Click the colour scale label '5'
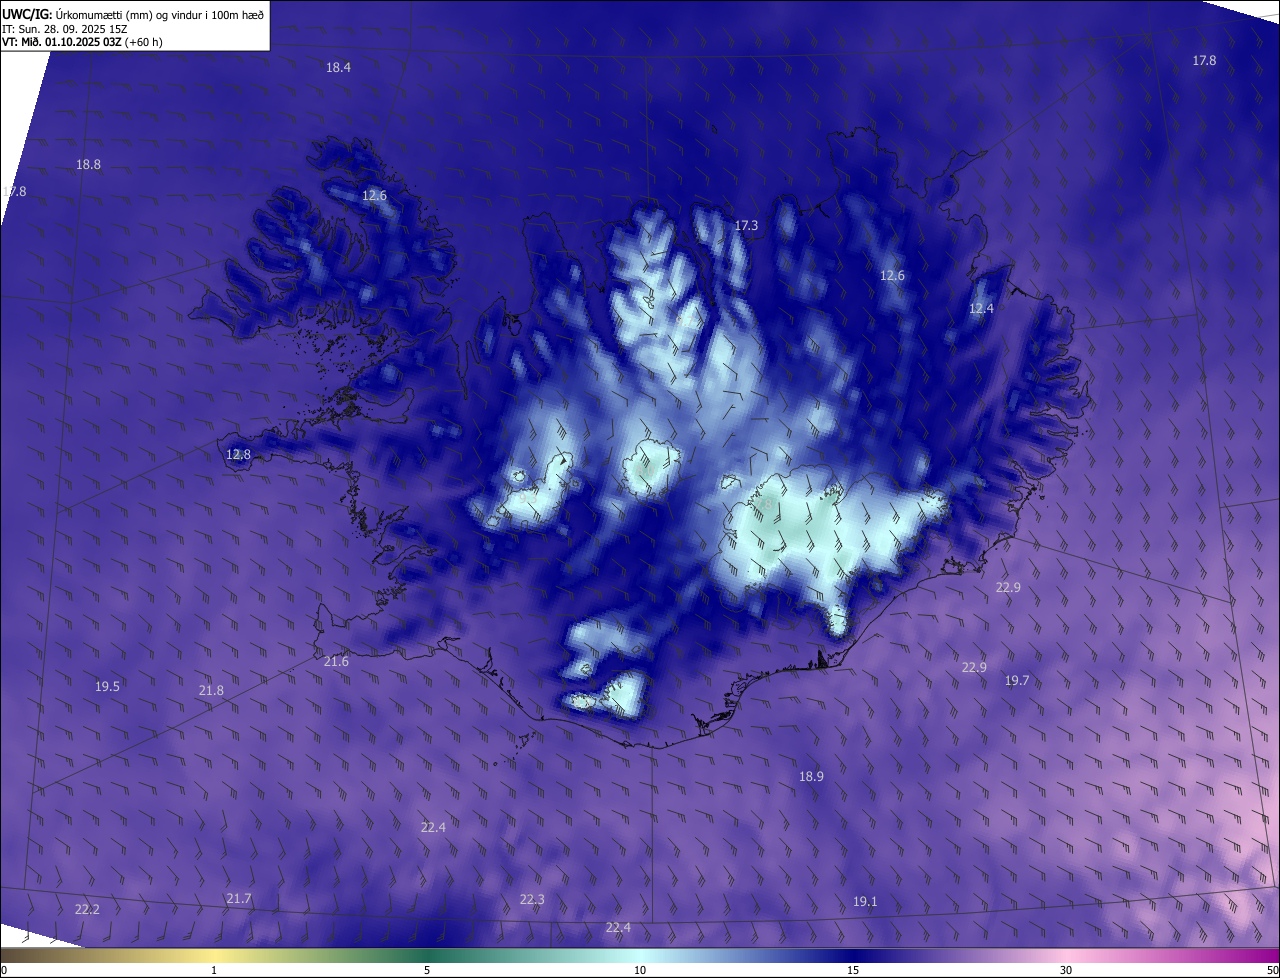Screen dimensions: 1280x978 427,970
